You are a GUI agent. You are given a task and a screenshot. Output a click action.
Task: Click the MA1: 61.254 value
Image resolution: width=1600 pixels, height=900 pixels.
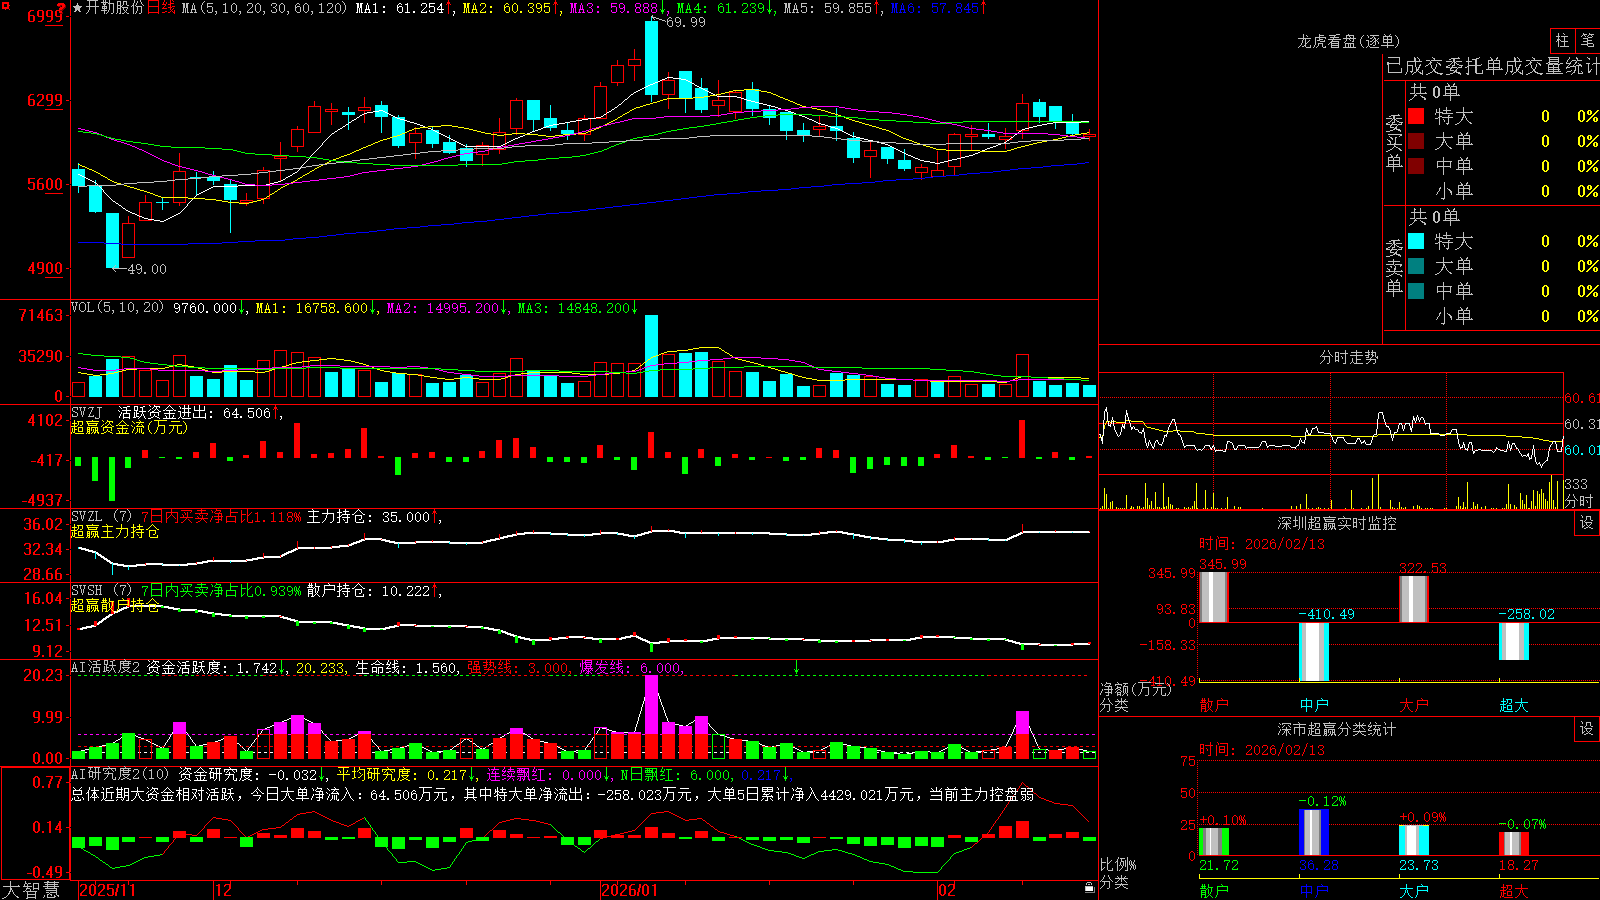click(x=400, y=8)
